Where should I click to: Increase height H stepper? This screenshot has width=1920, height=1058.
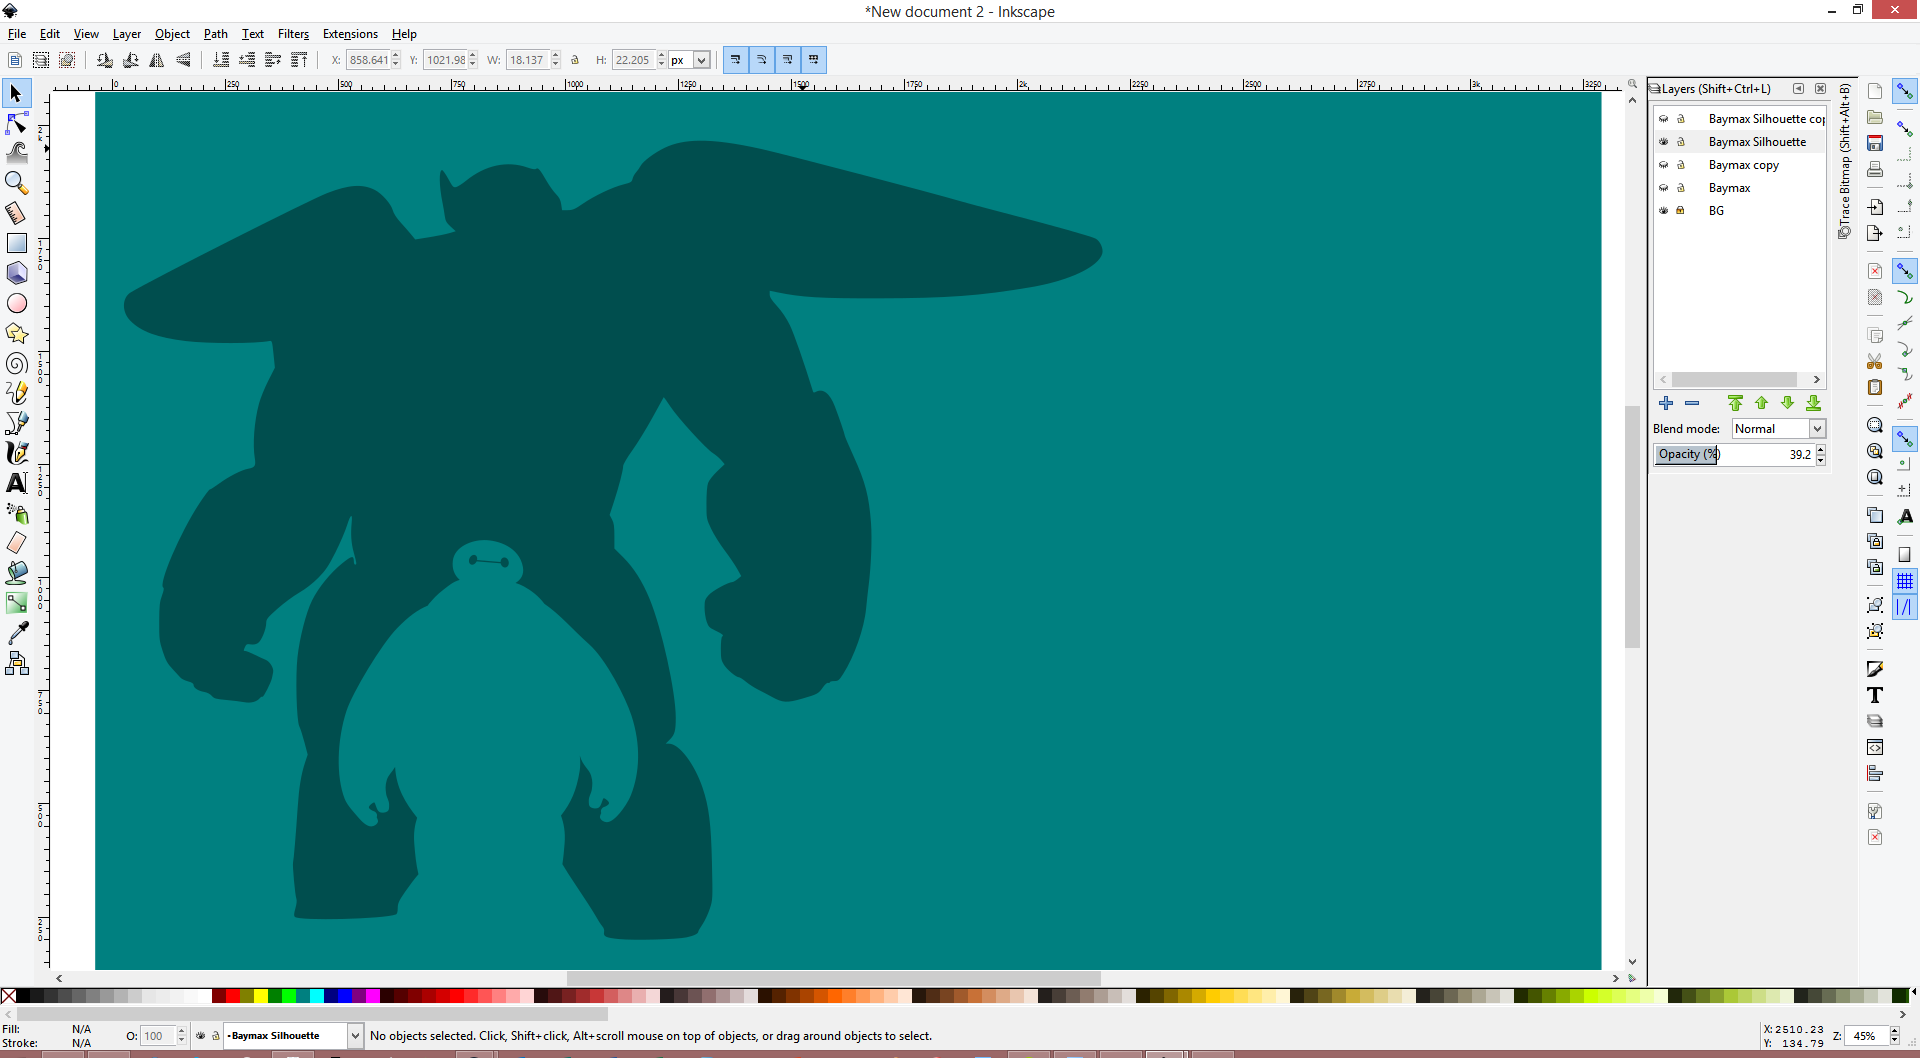tap(661, 56)
